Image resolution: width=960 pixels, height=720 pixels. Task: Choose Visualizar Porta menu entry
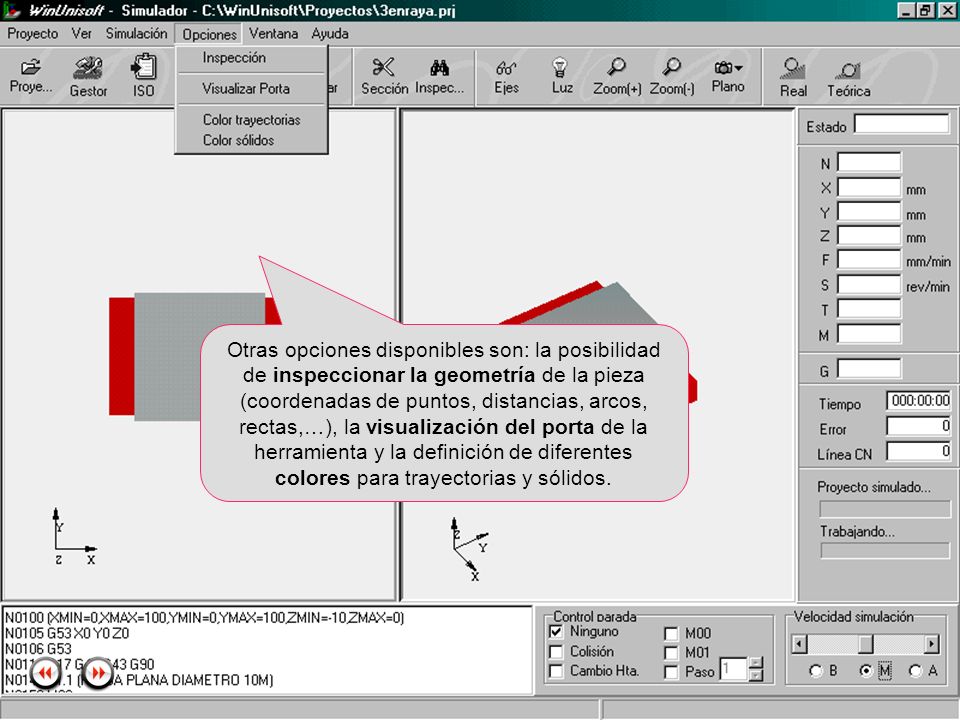click(251, 89)
